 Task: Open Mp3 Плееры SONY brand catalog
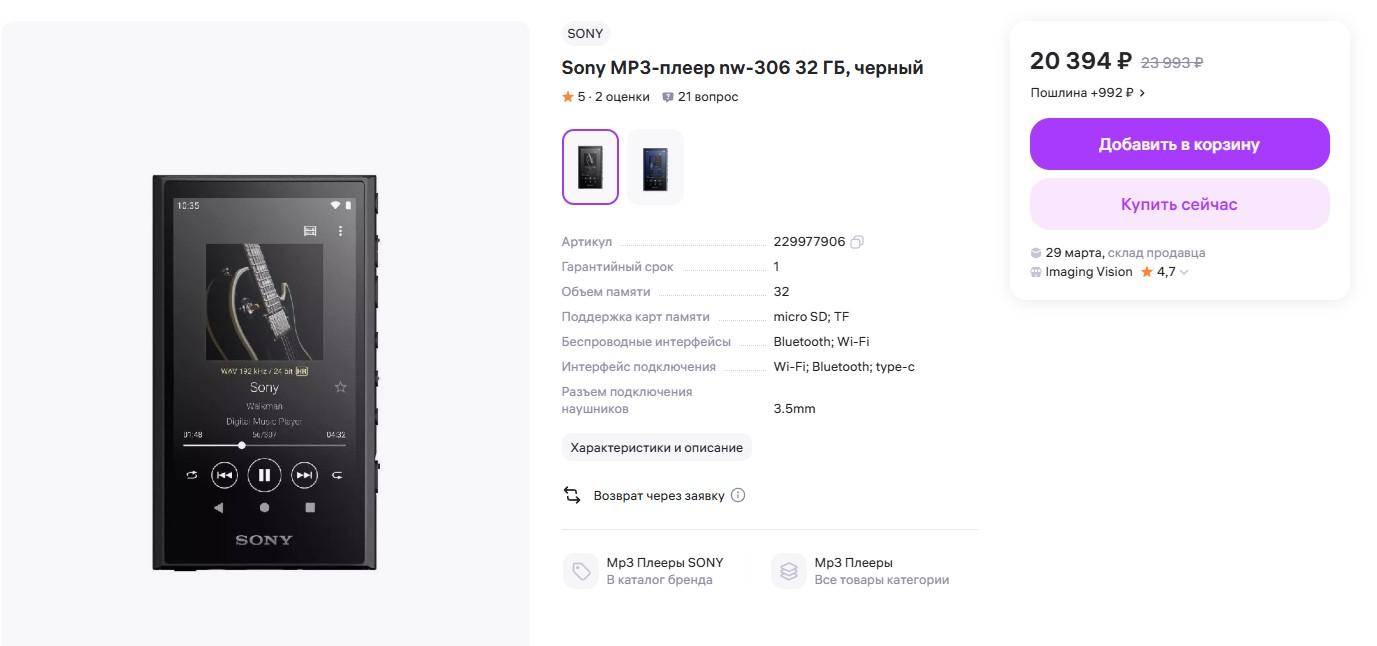[x=664, y=563]
